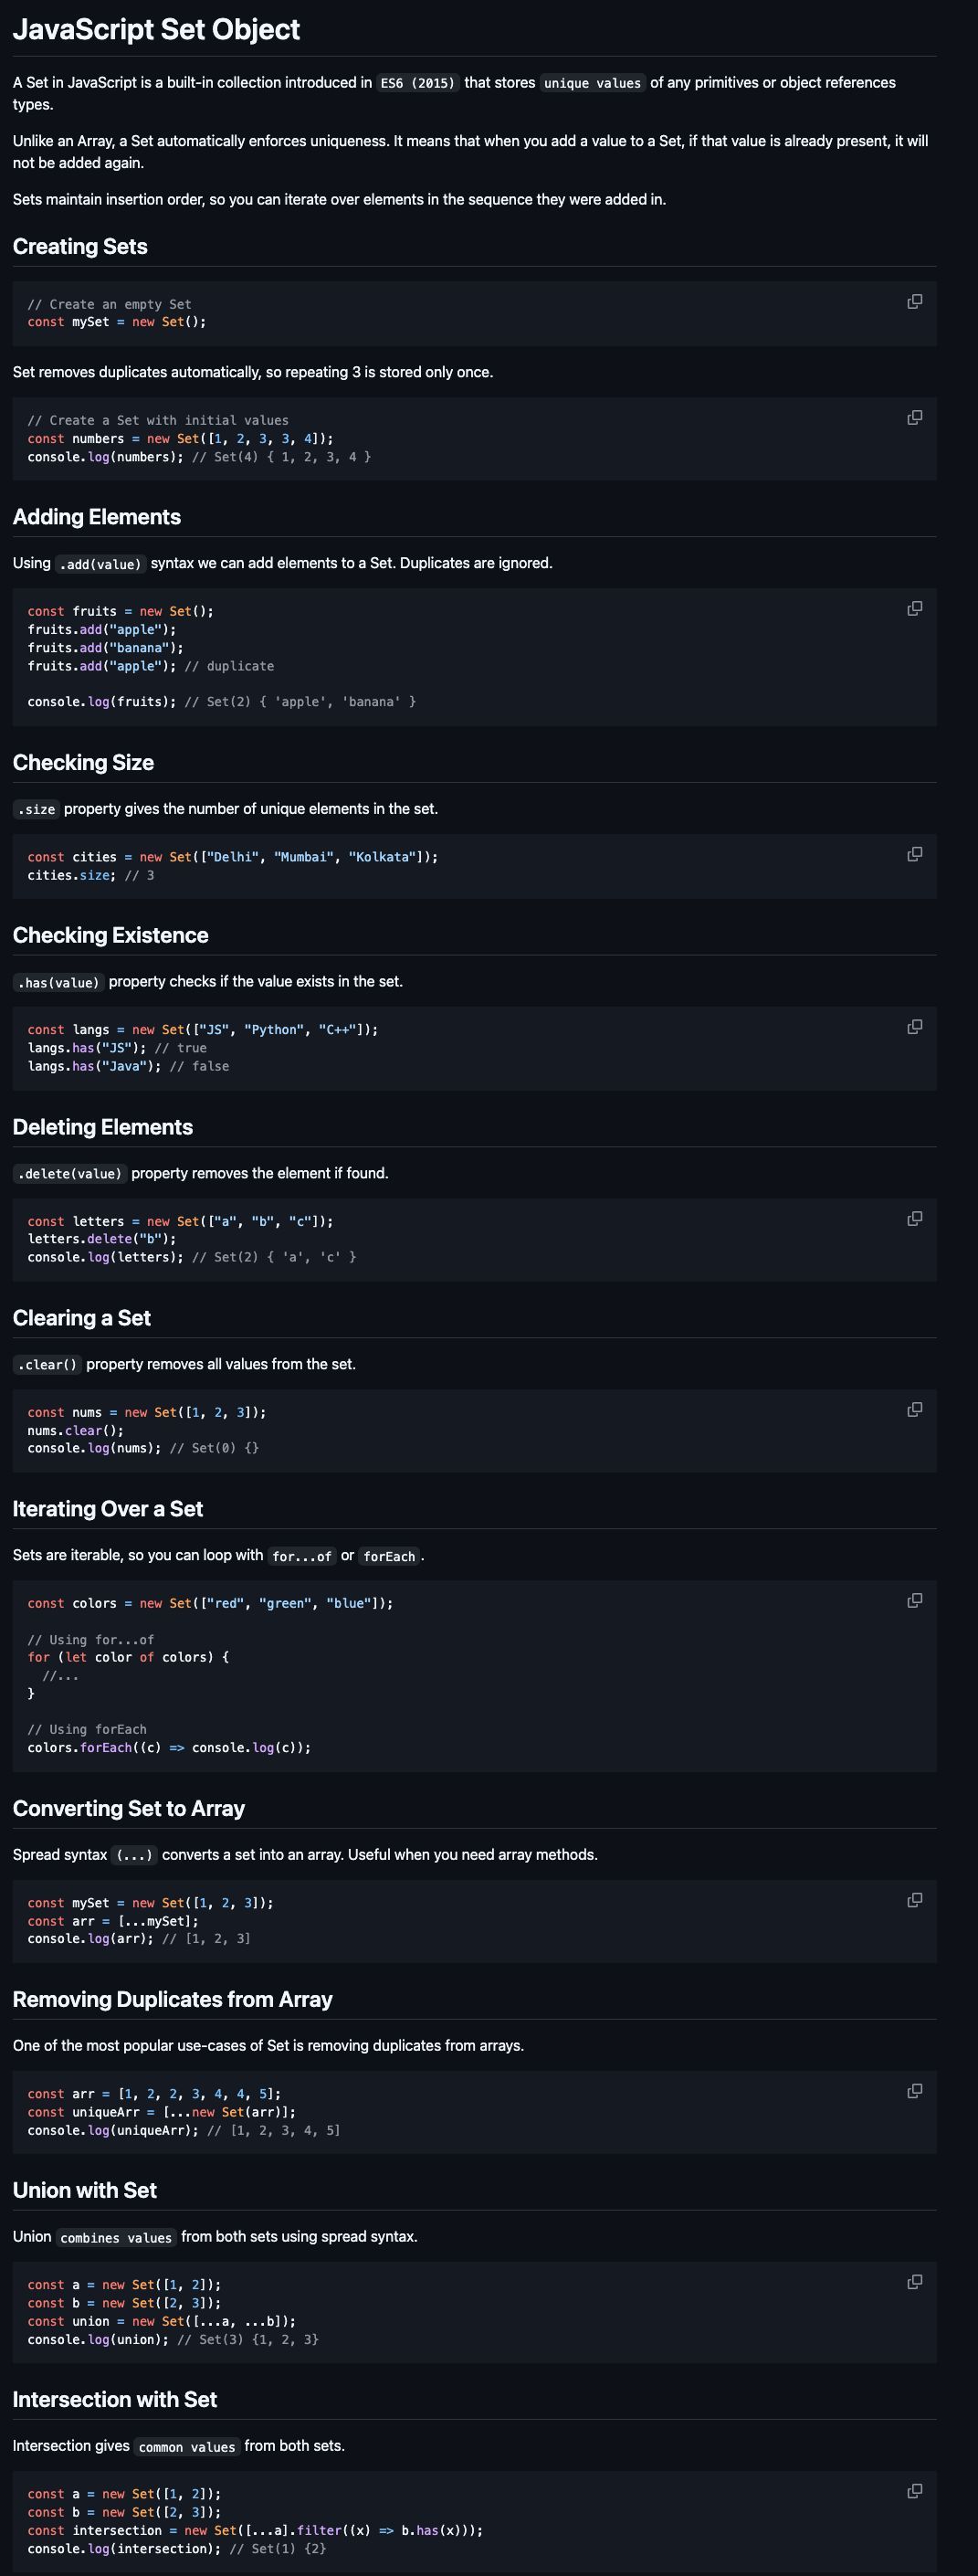Click the Iterating Over a Set heading
Screen dimensions: 978x2576
(107, 1509)
